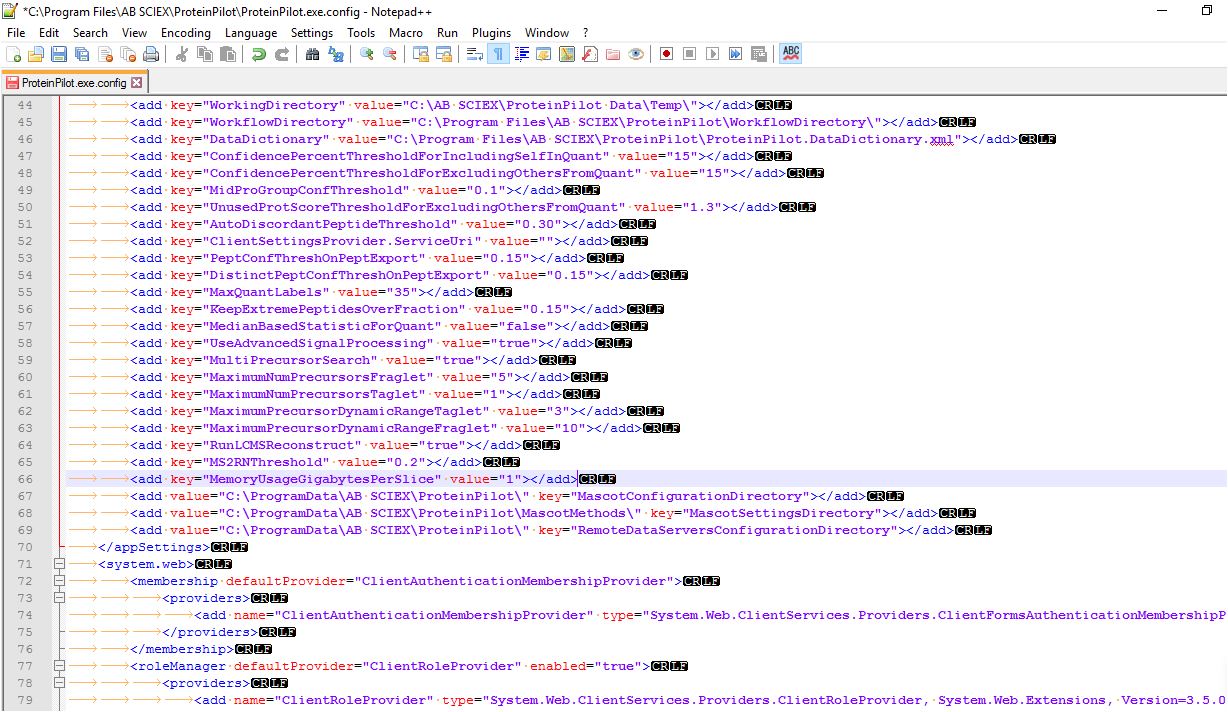Run macro multiple times icon
Screen dimensions: 1228x712
click(x=735, y=53)
